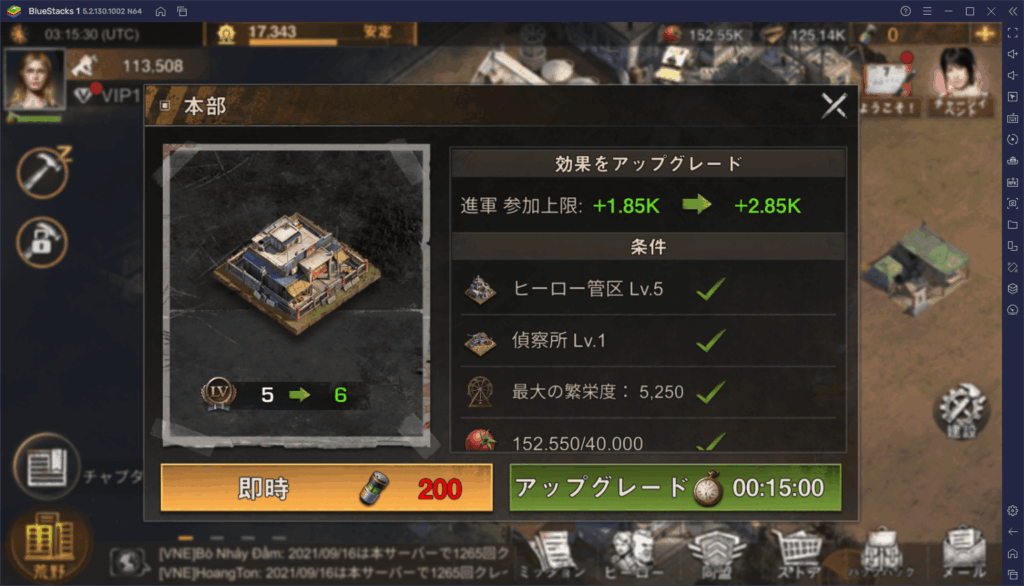Click the plus icon to add currency

[984, 33]
